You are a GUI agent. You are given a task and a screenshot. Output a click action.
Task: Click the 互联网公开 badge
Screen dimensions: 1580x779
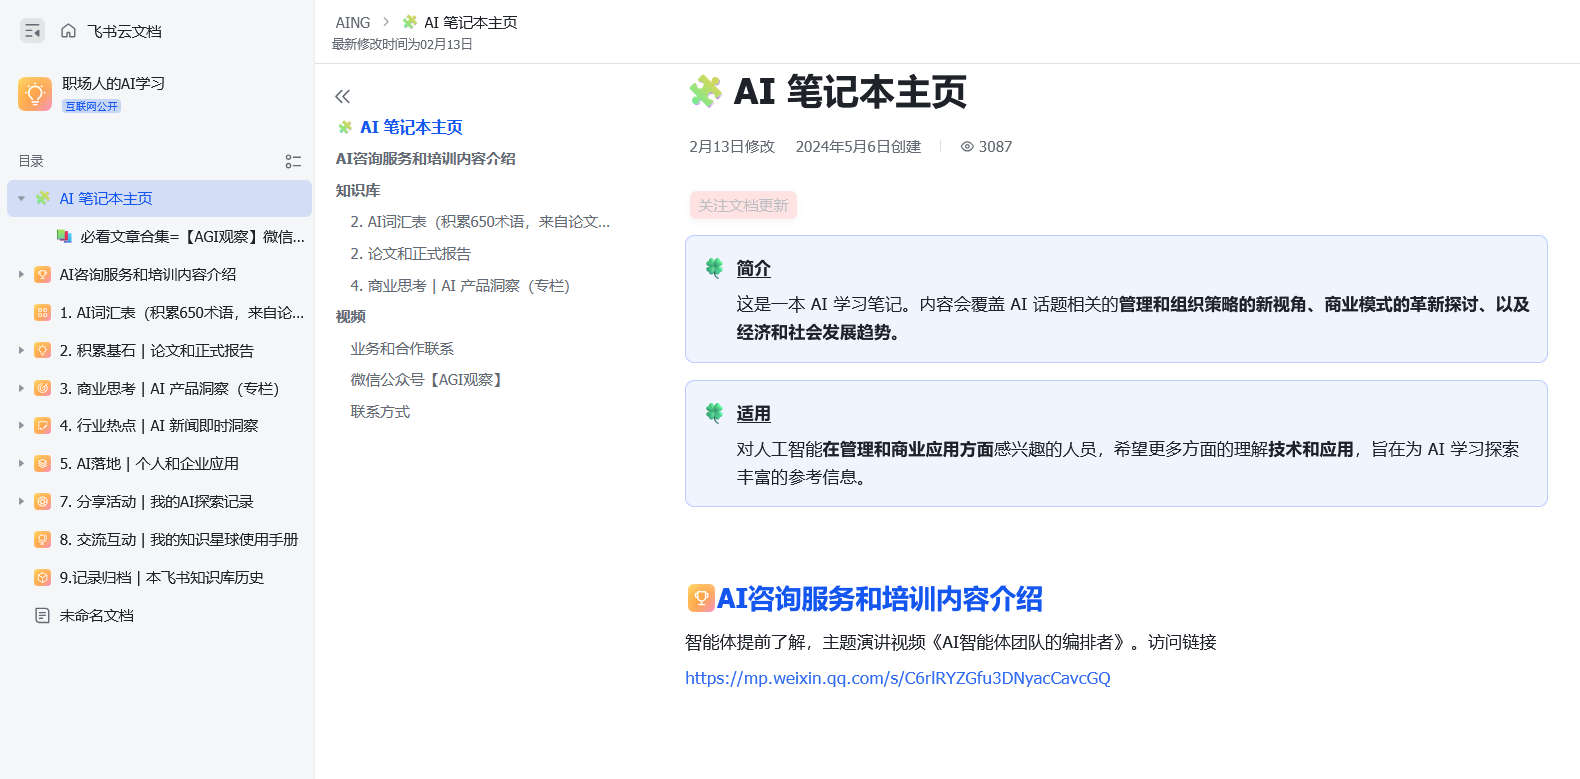pos(92,106)
